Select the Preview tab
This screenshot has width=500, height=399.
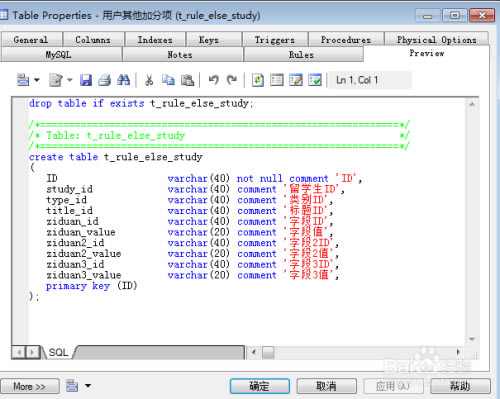point(427,53)
